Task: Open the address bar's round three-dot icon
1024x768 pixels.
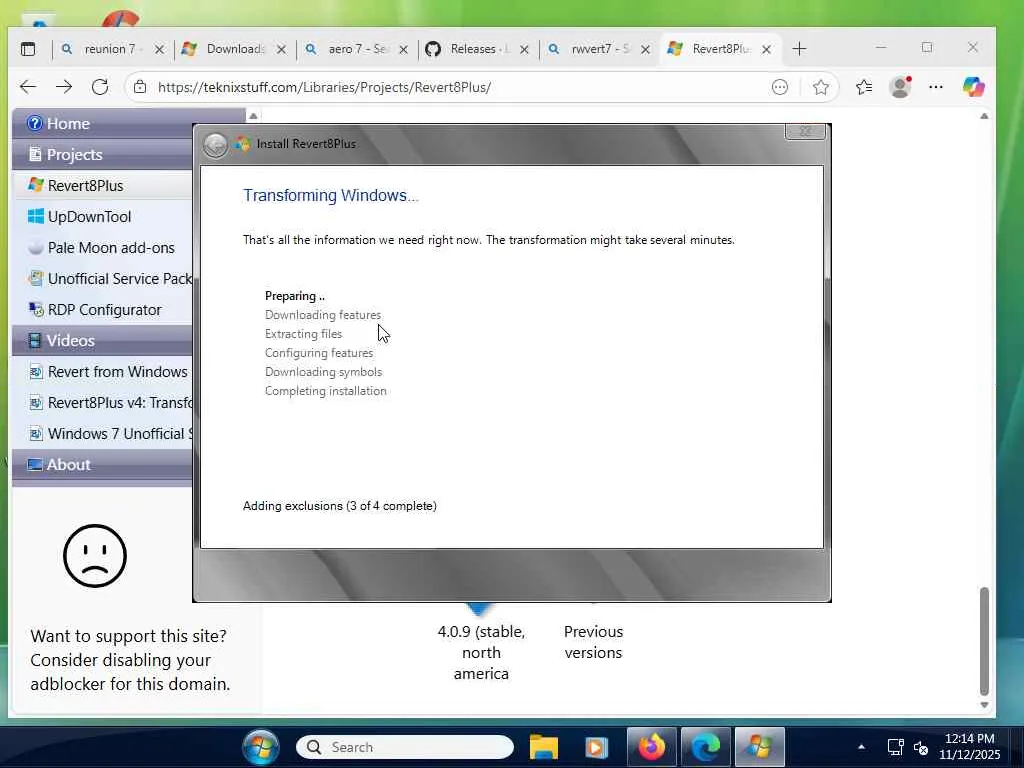Action: [x=780, y=87]
